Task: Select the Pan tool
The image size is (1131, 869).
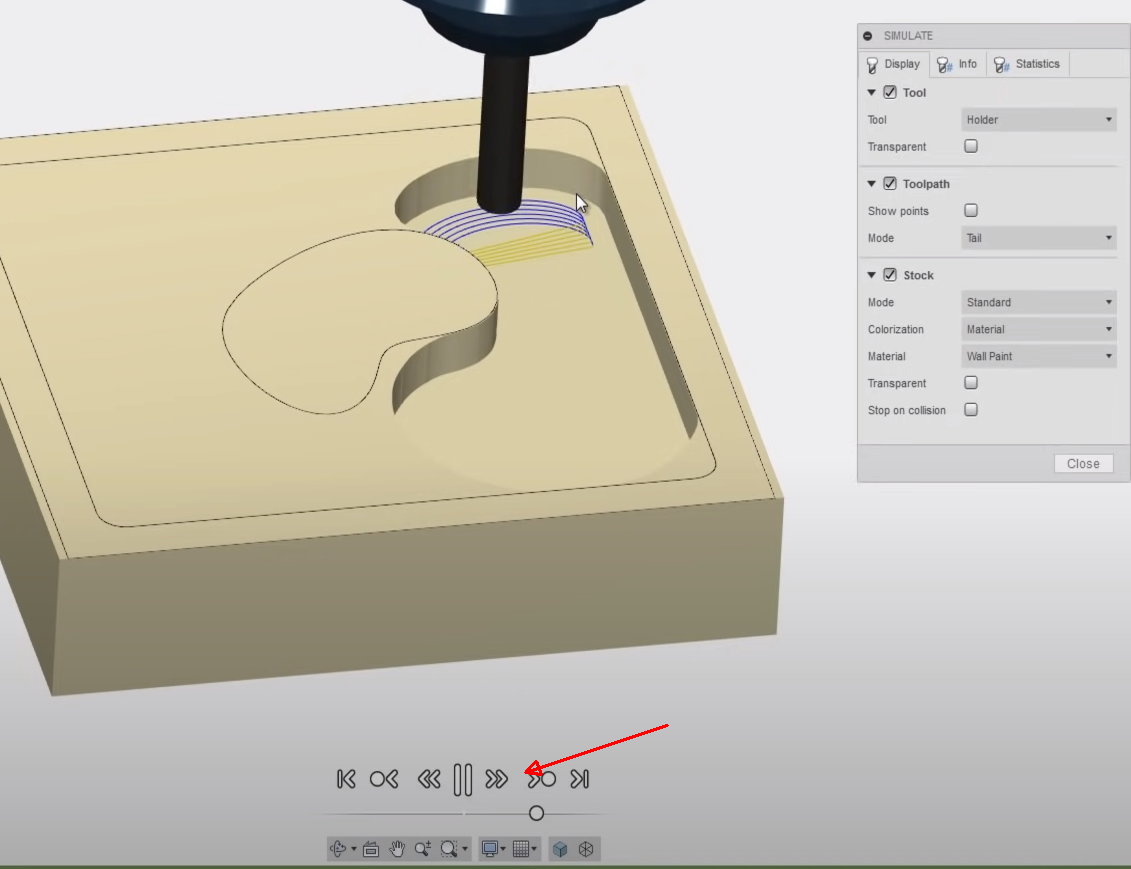Action: pos(397,848)
